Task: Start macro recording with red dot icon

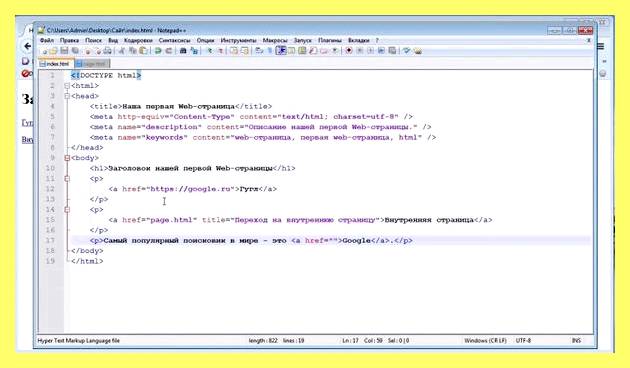Action: (x=349, y=51)
